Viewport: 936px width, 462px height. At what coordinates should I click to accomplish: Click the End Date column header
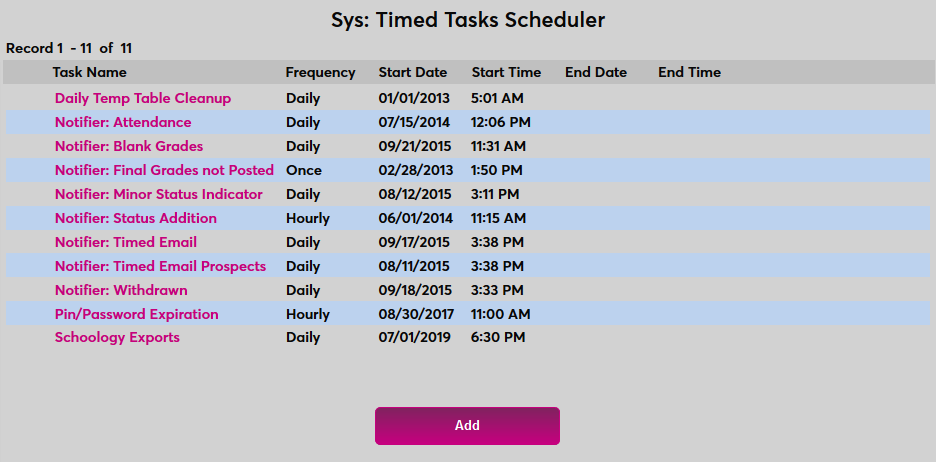[x=596, y=72]
